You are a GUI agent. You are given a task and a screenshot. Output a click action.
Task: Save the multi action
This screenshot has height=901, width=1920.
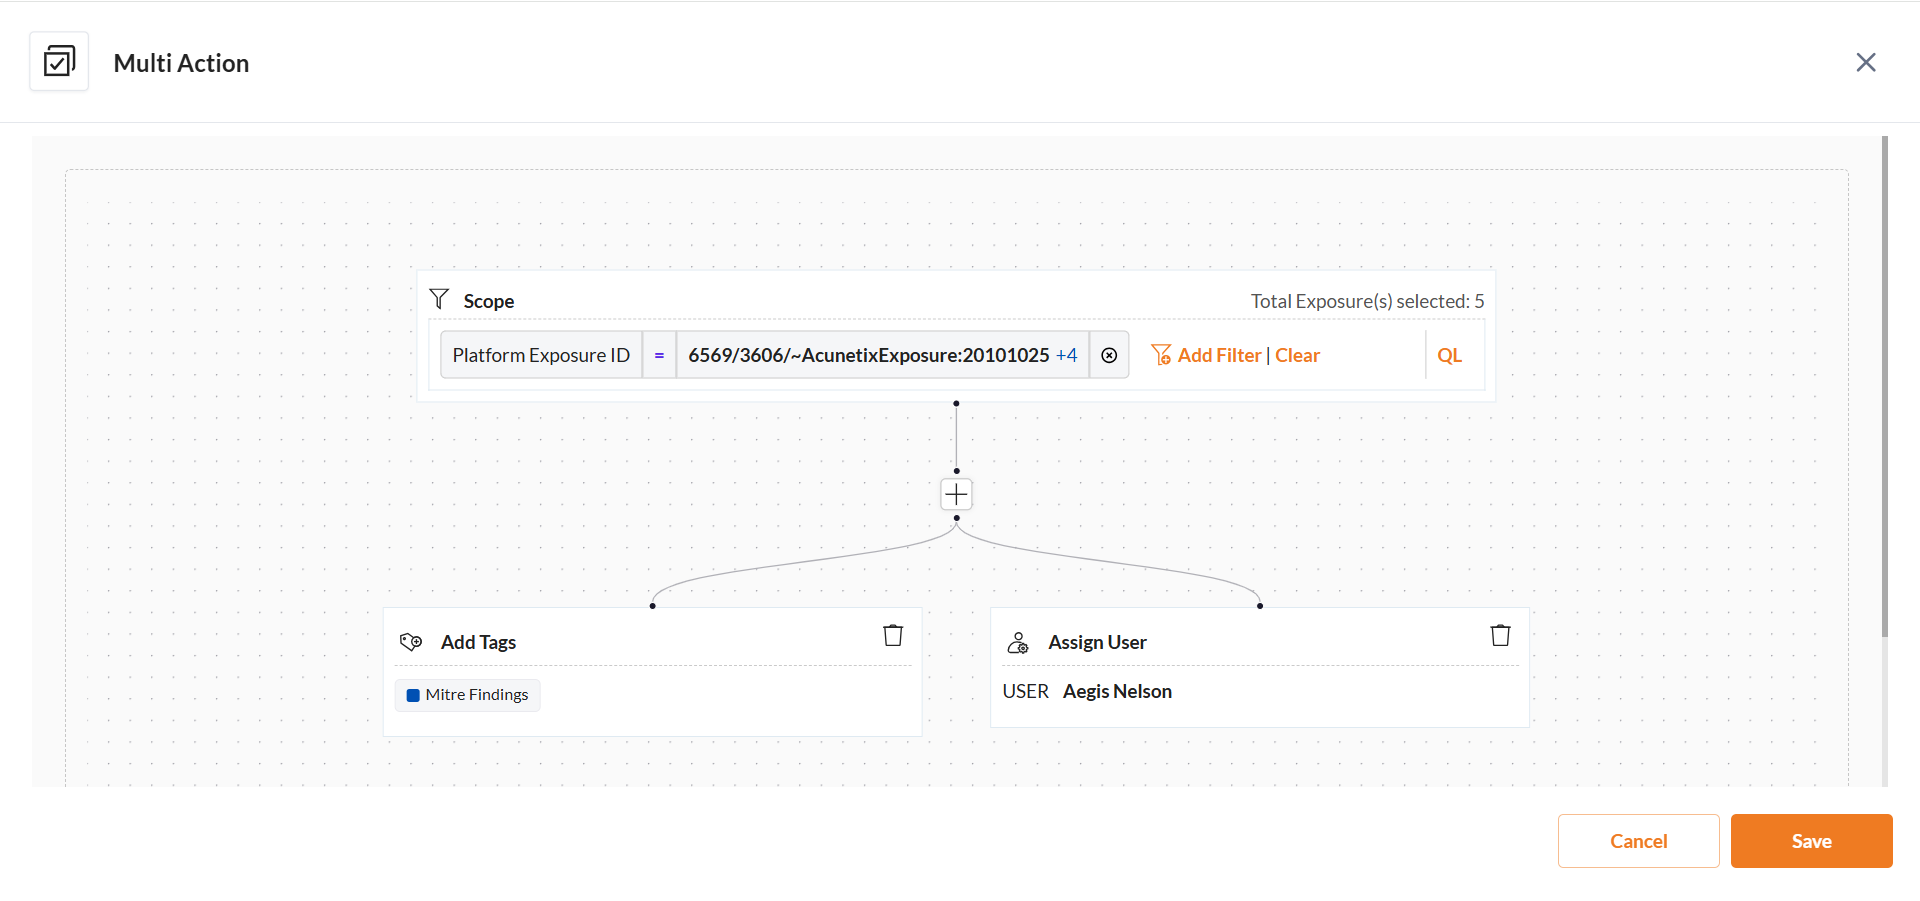[x=1811, y=841]
